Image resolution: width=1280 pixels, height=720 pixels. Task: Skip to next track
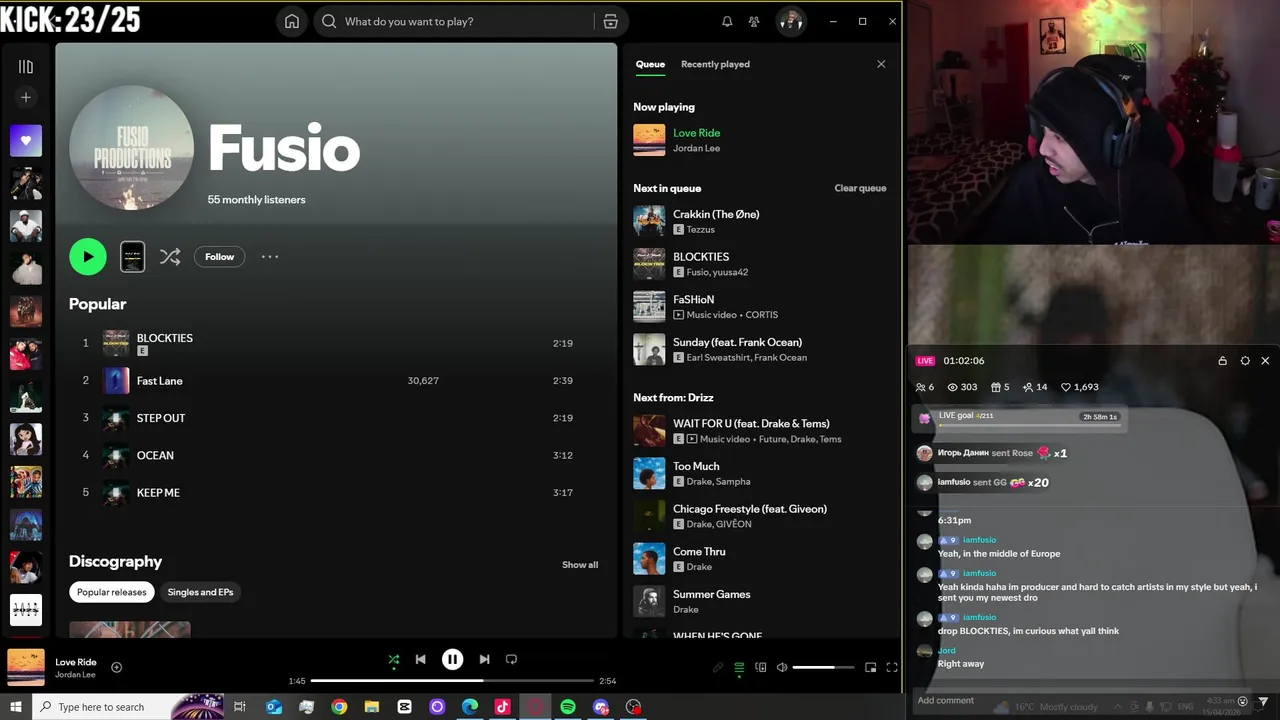point(484,660)
